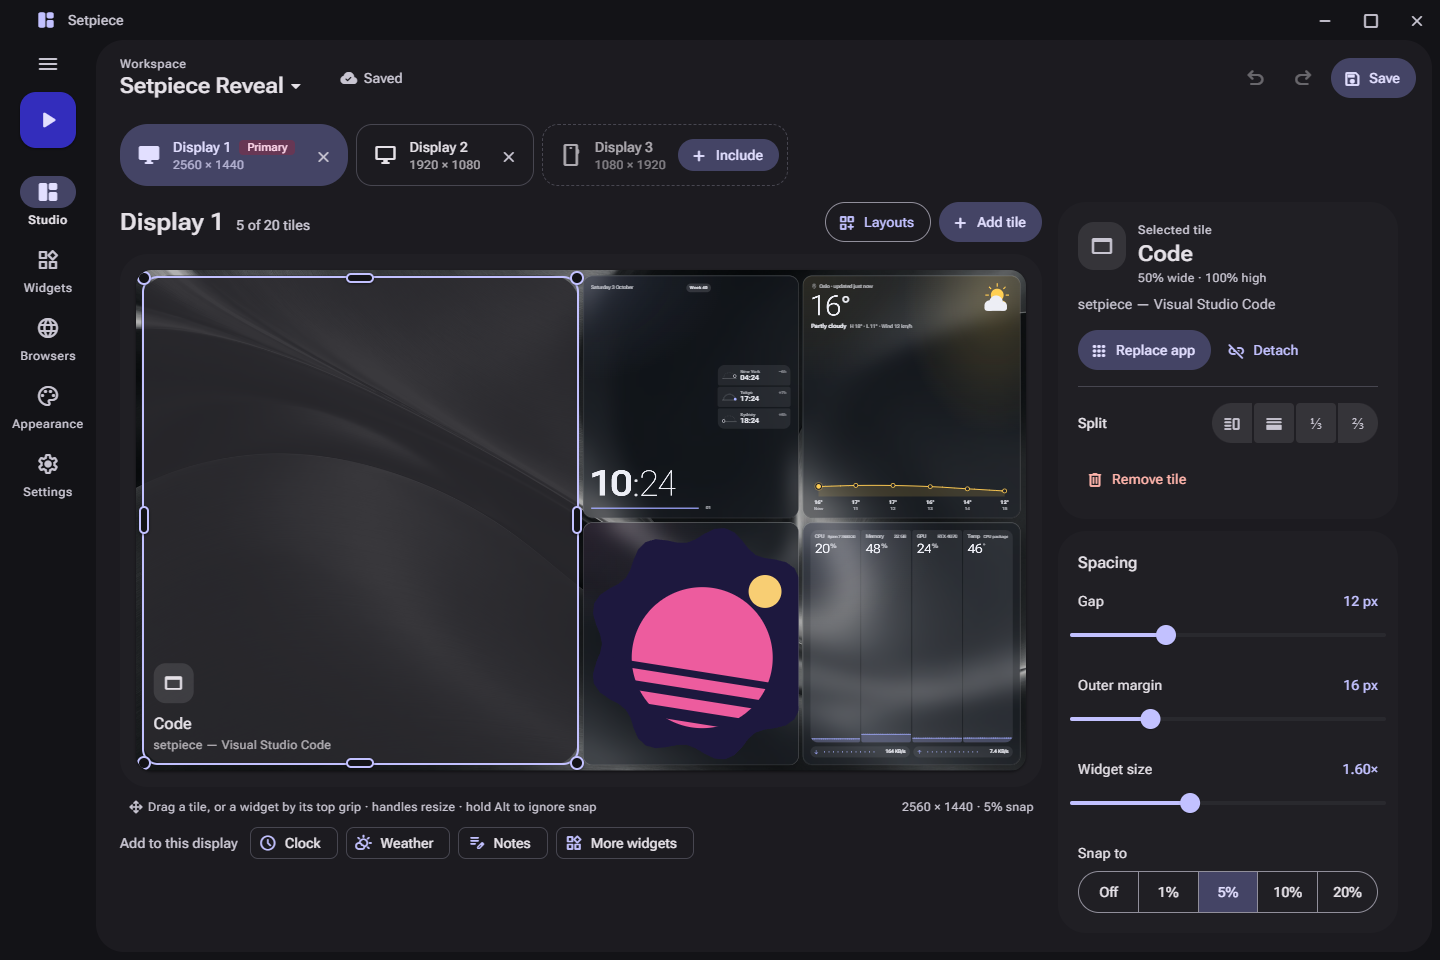Screen dimensions: 1440x960
Task: Set Snap to 20%
Action: coord(1347,892)
